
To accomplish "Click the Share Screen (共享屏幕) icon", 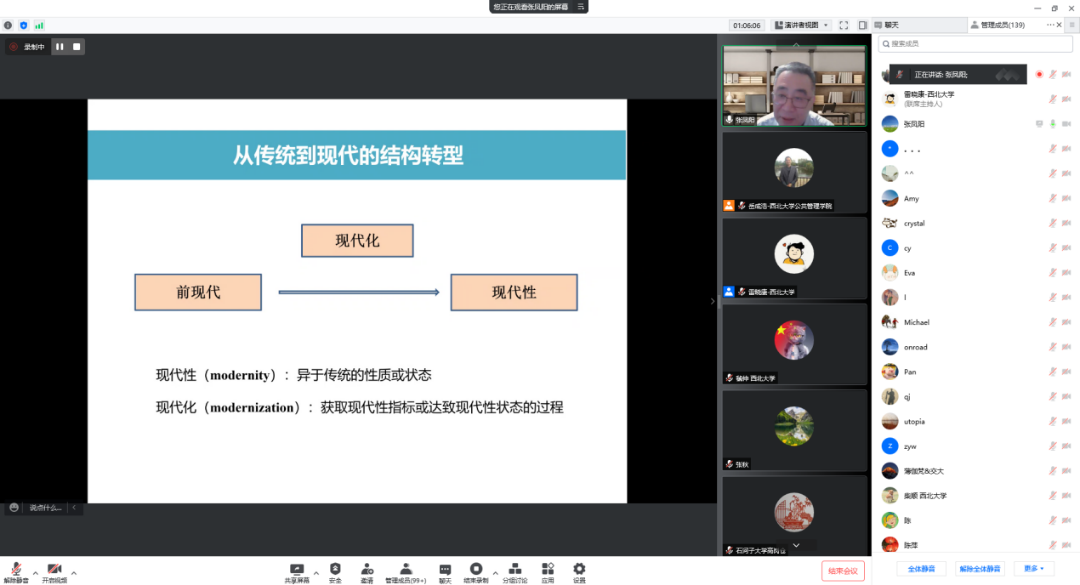I will (296, 570).
